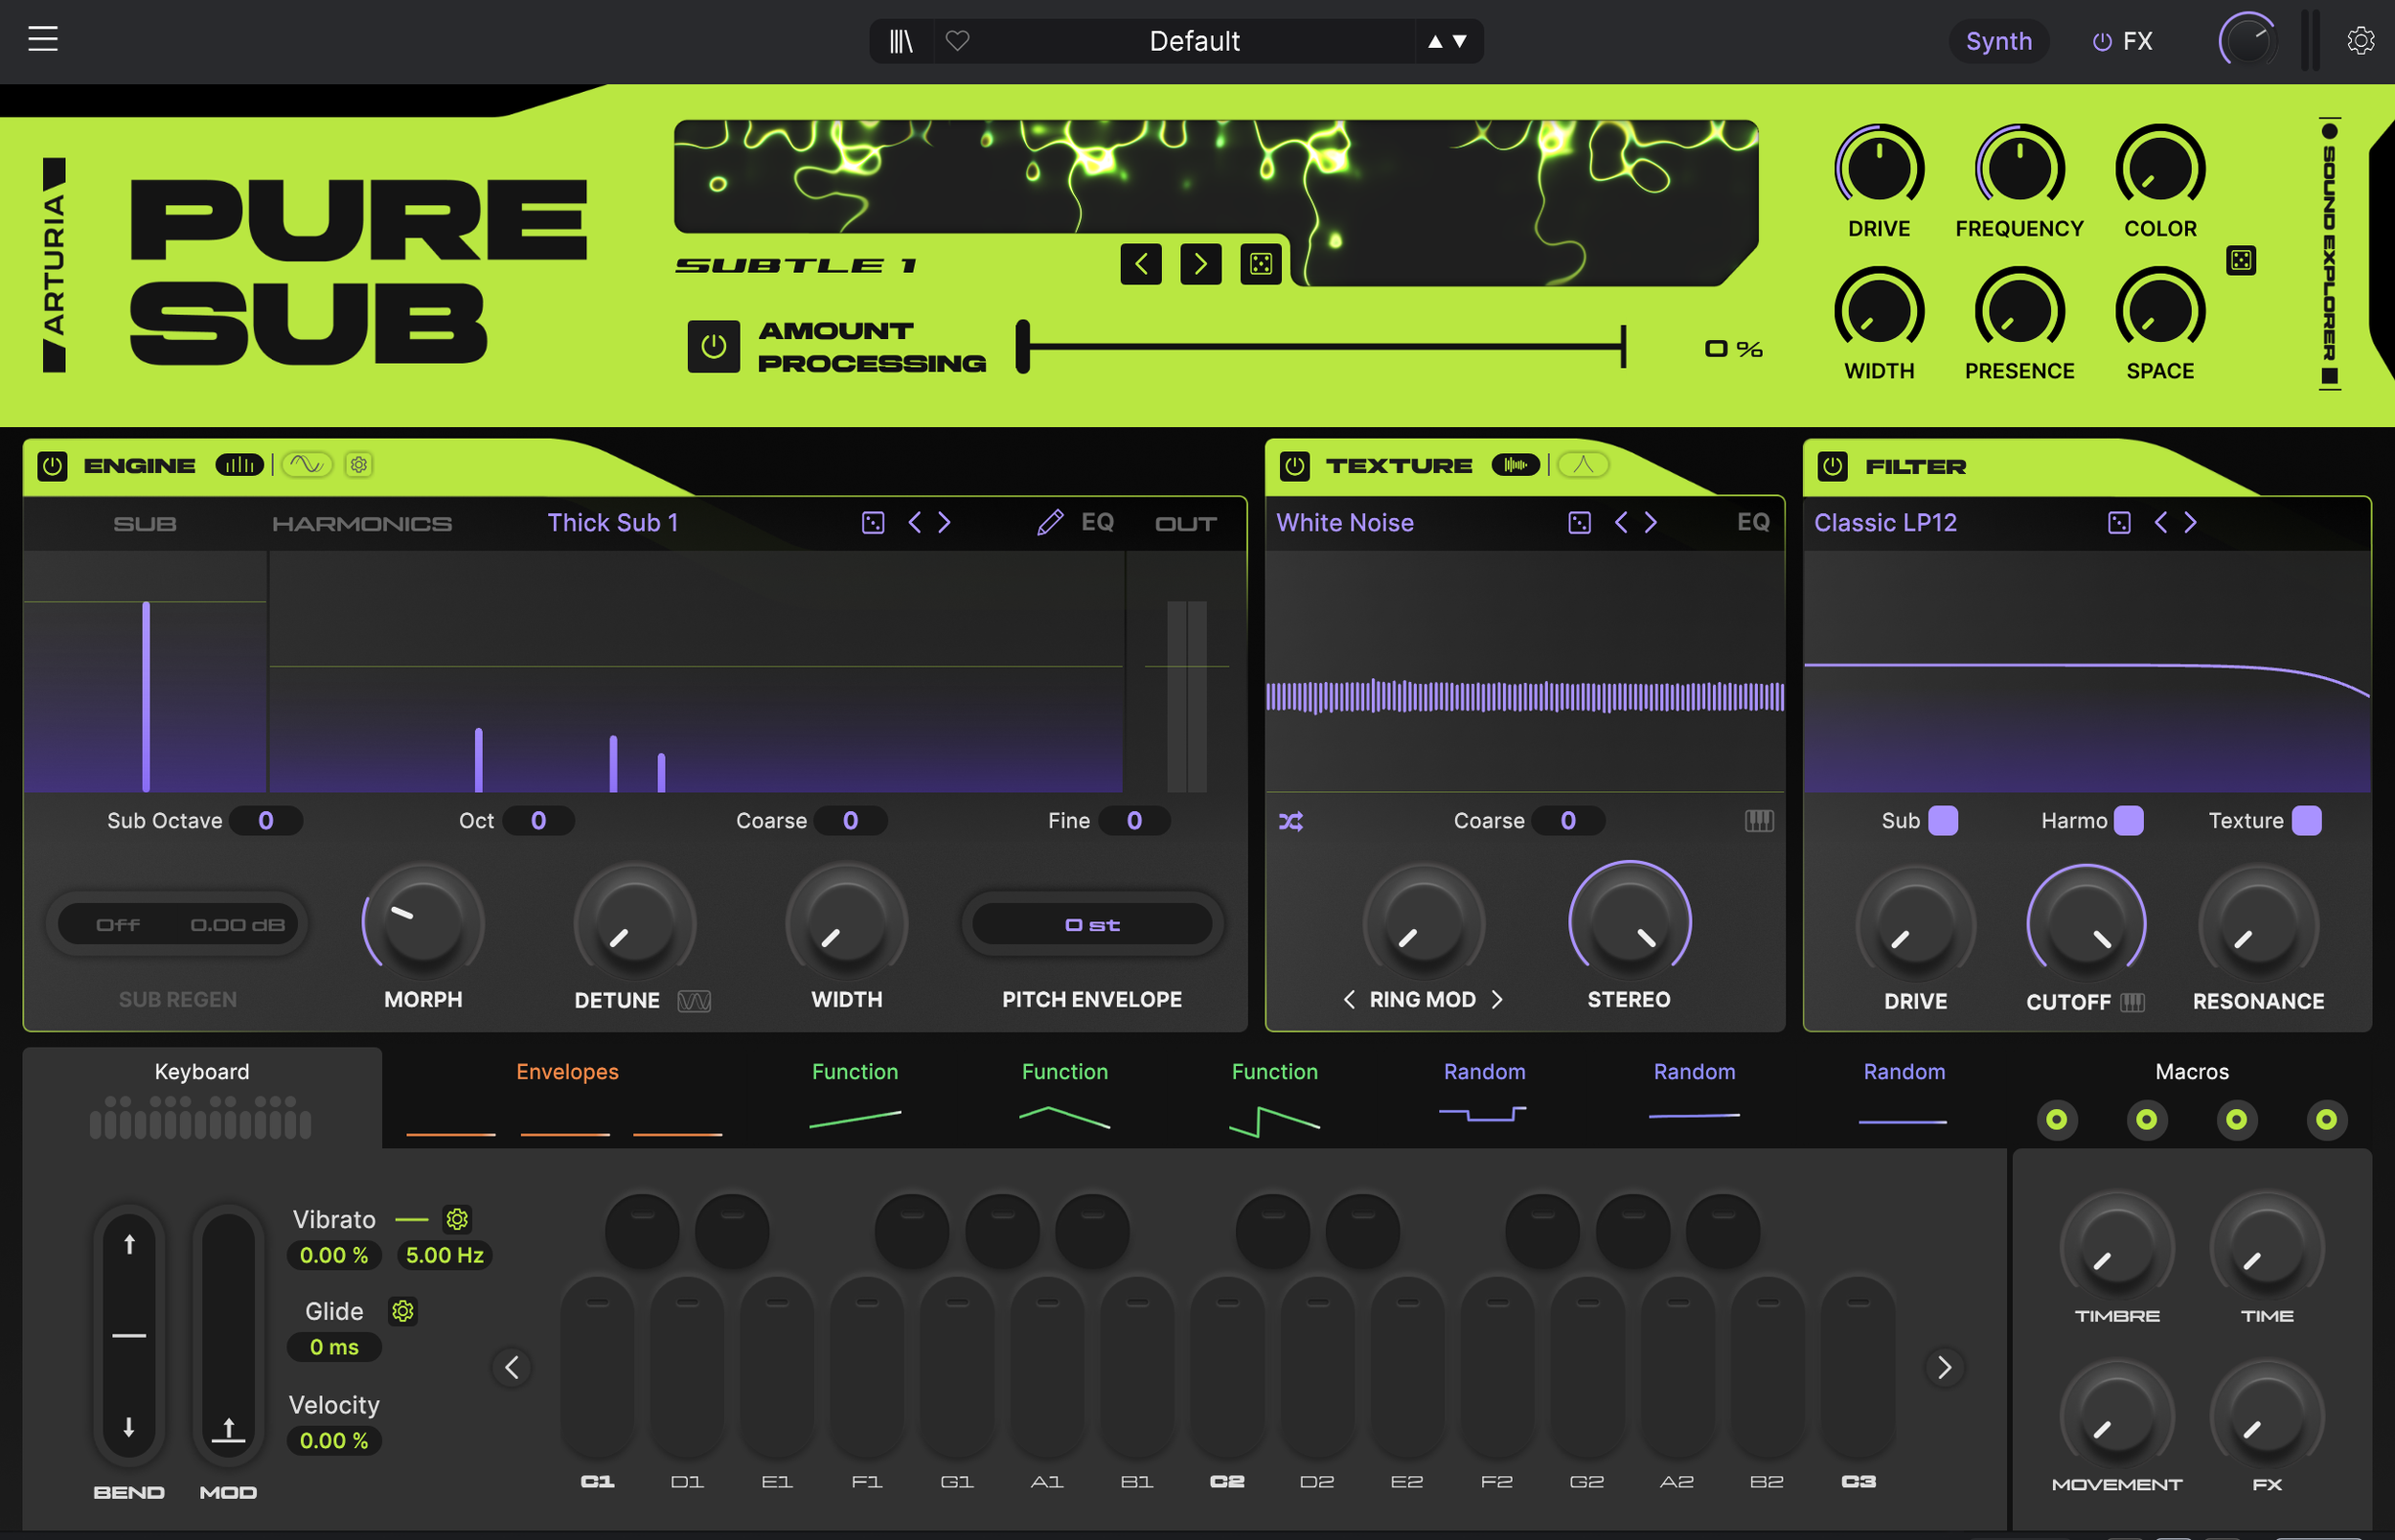Toggle Harmo routing to the filter

(x=2128, y=821)
